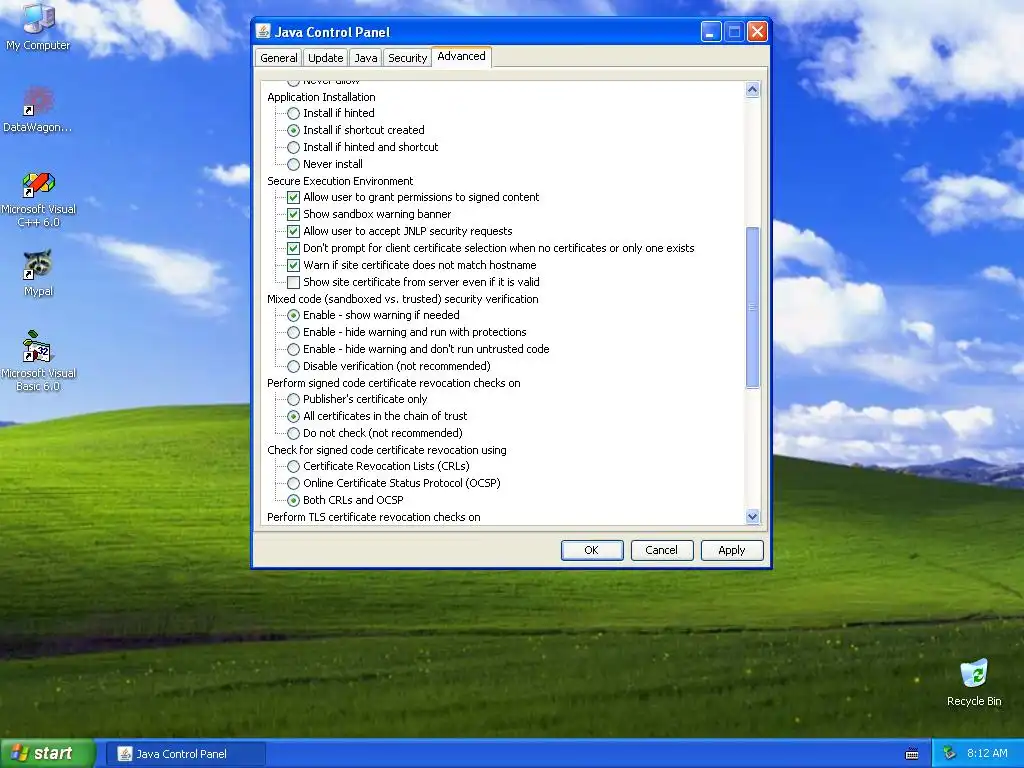Click the Apply button
Image resolution: width=1024 pixels, height=768 pixels.
click(x=732, y=550)
